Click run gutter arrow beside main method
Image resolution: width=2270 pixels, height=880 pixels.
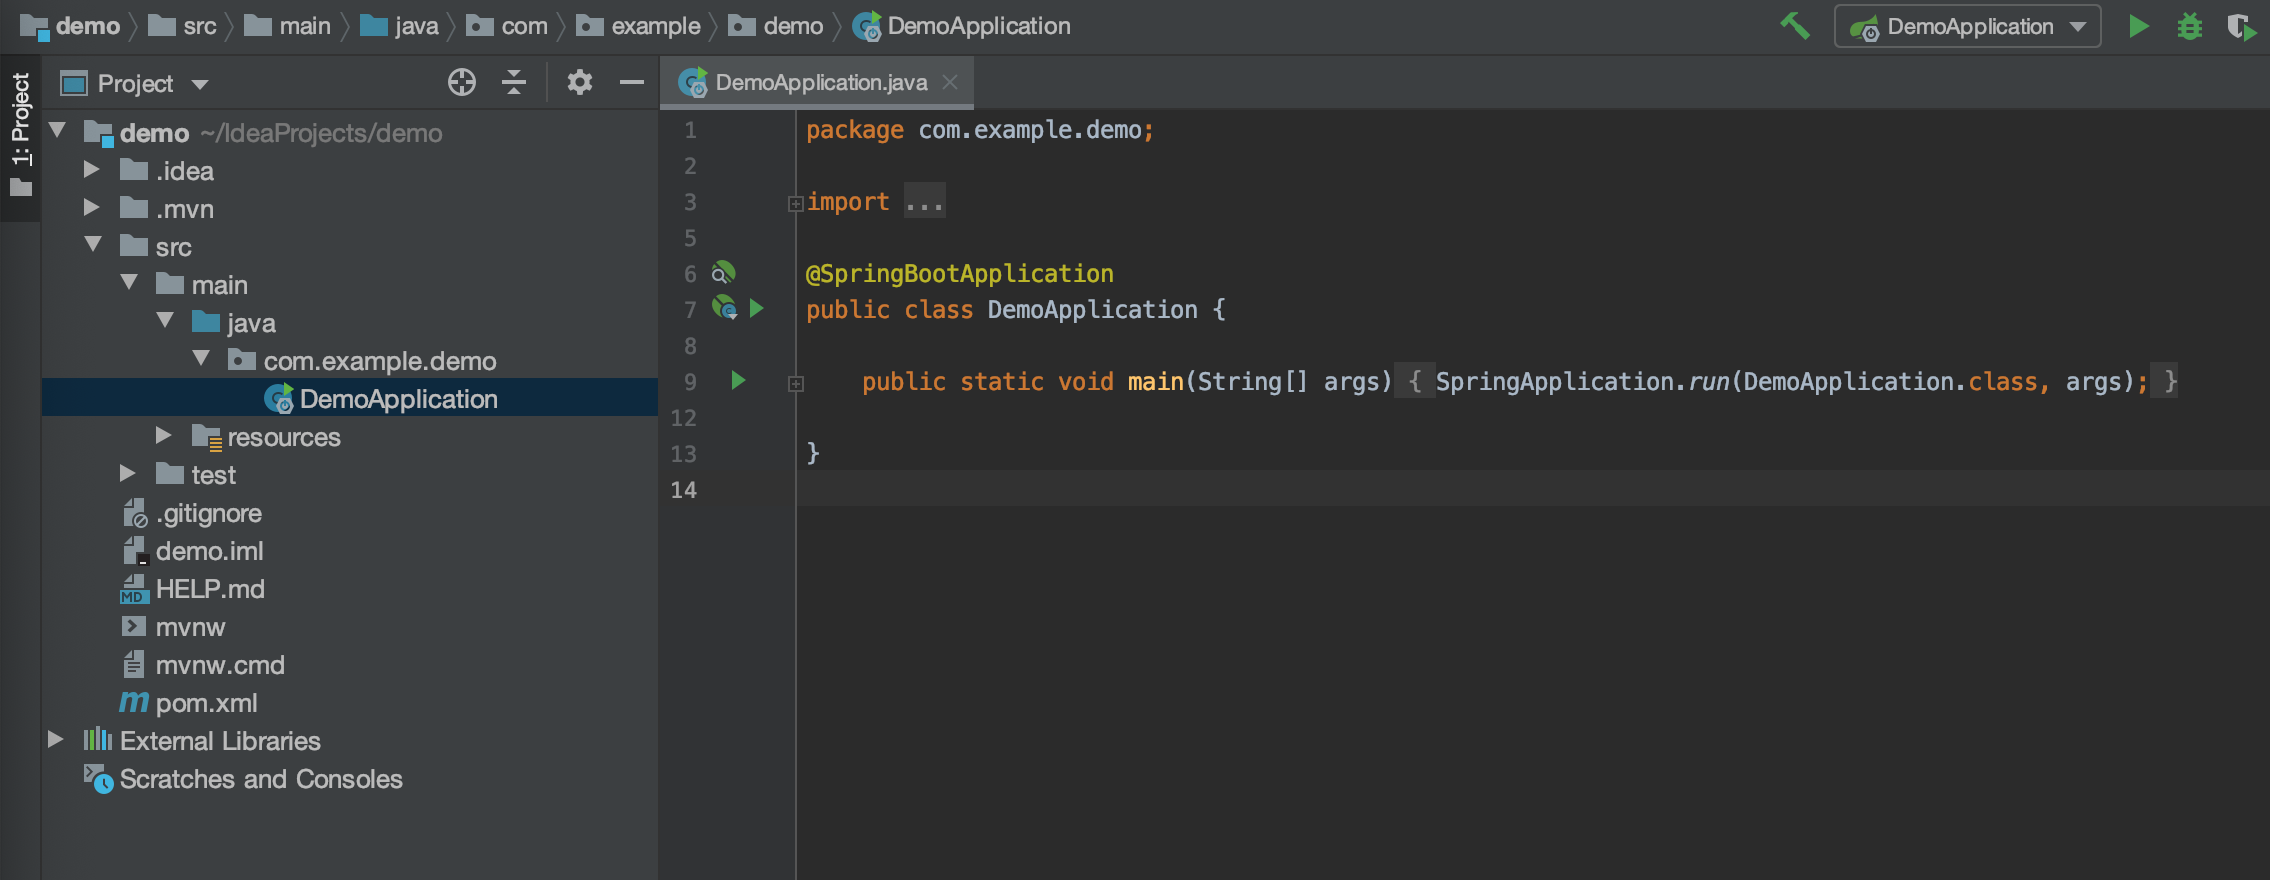pos(738,380)
